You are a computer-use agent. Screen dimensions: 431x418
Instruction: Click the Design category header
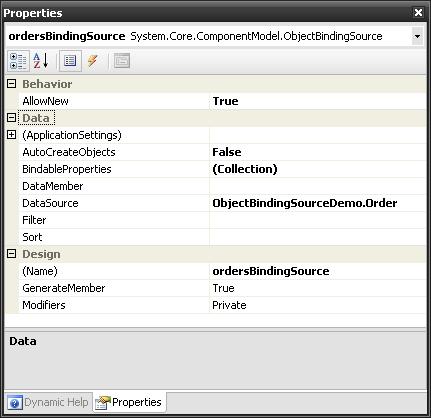pyautogui.click(x=41, y=254)
